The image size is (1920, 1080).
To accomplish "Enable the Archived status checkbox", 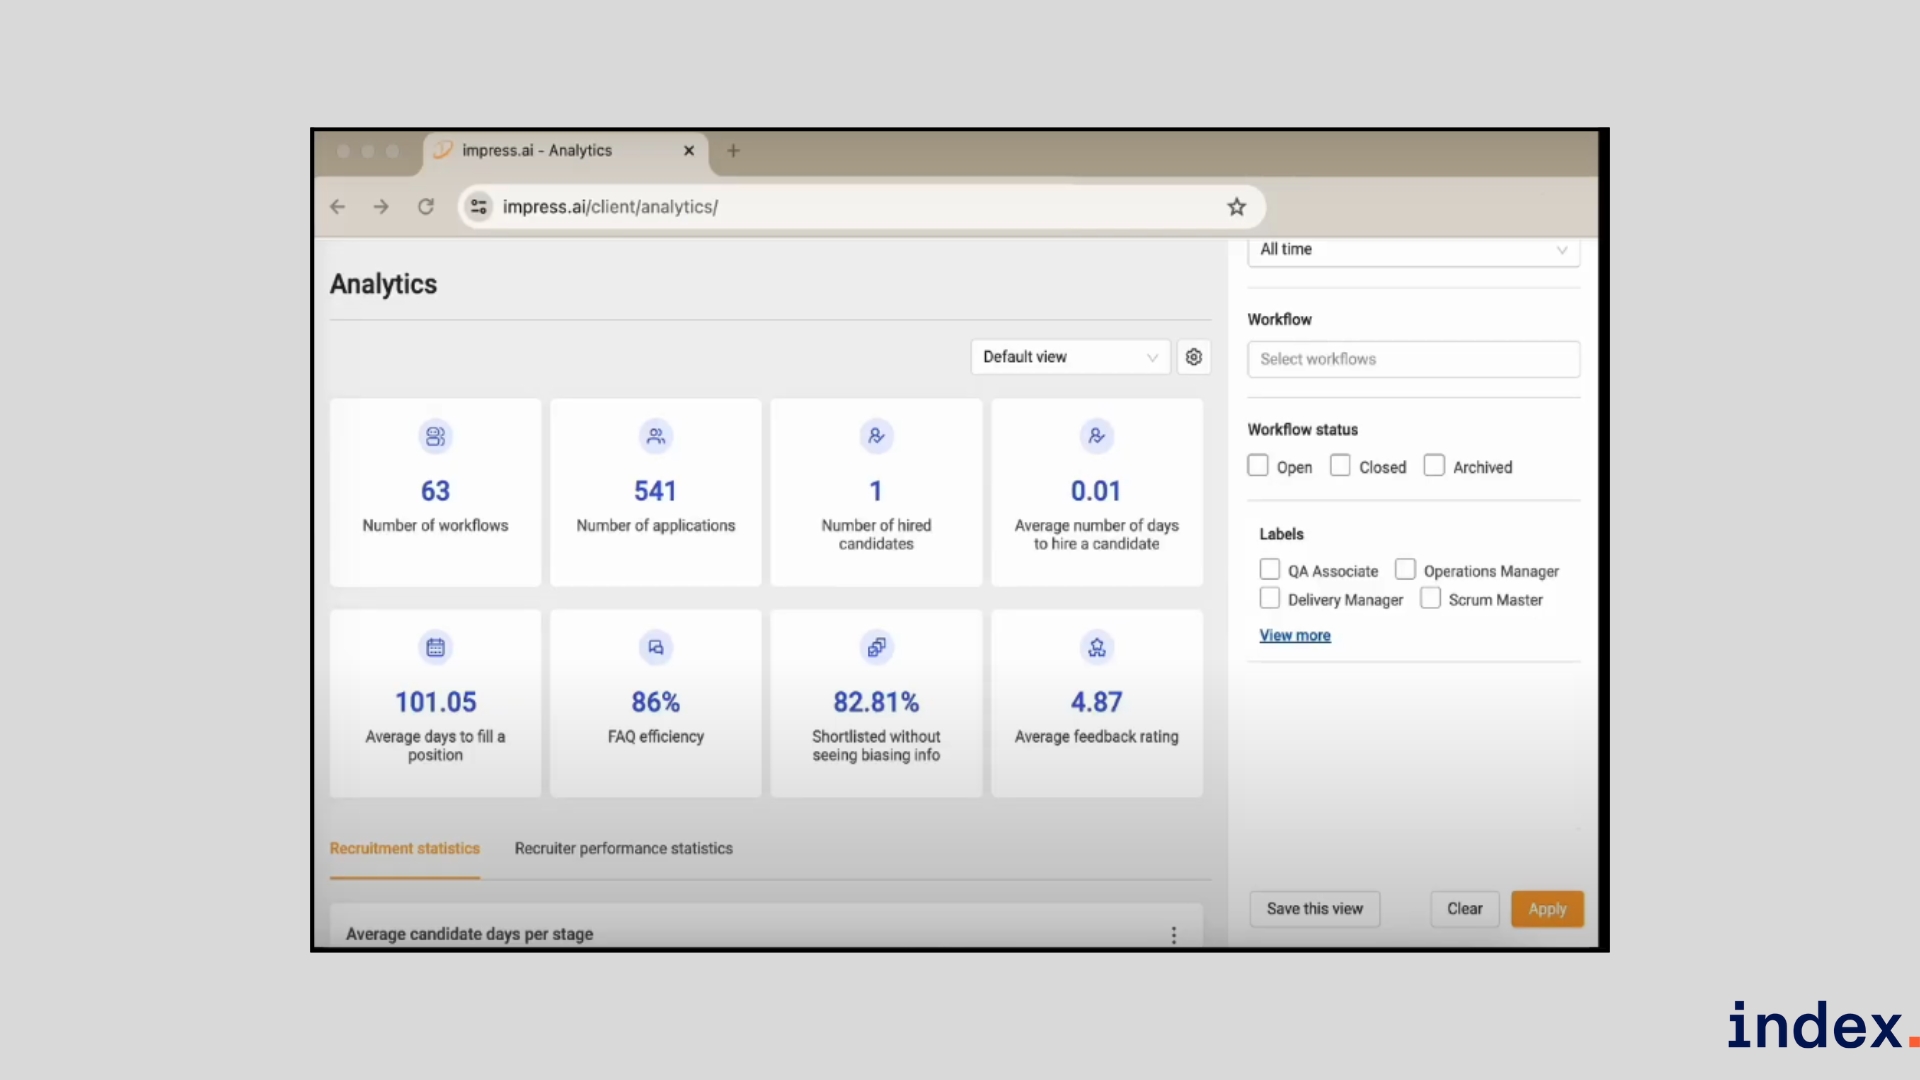I will coord(1434,466).
